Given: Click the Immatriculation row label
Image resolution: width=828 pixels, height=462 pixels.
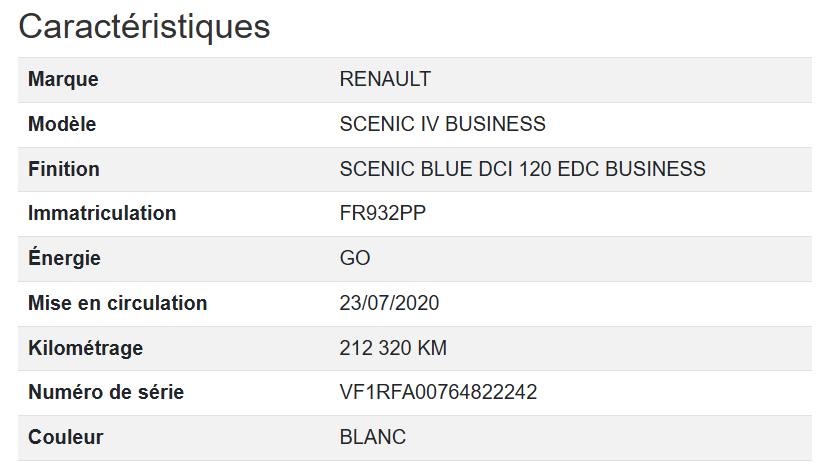Looking at the screenshot, I should click(x=102, y=213).
